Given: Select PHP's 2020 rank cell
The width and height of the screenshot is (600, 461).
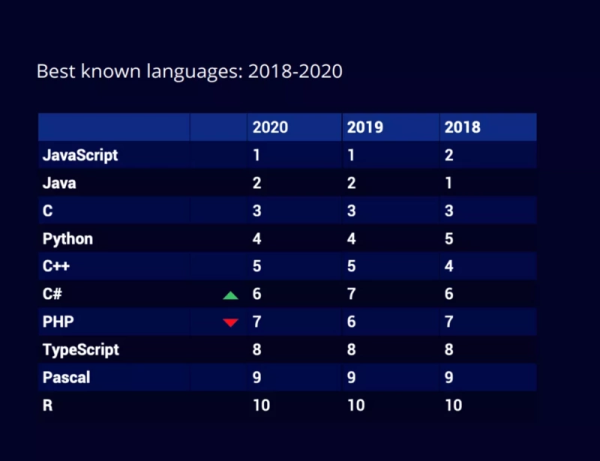Looking at the screenshot, I should pos(256,322).
